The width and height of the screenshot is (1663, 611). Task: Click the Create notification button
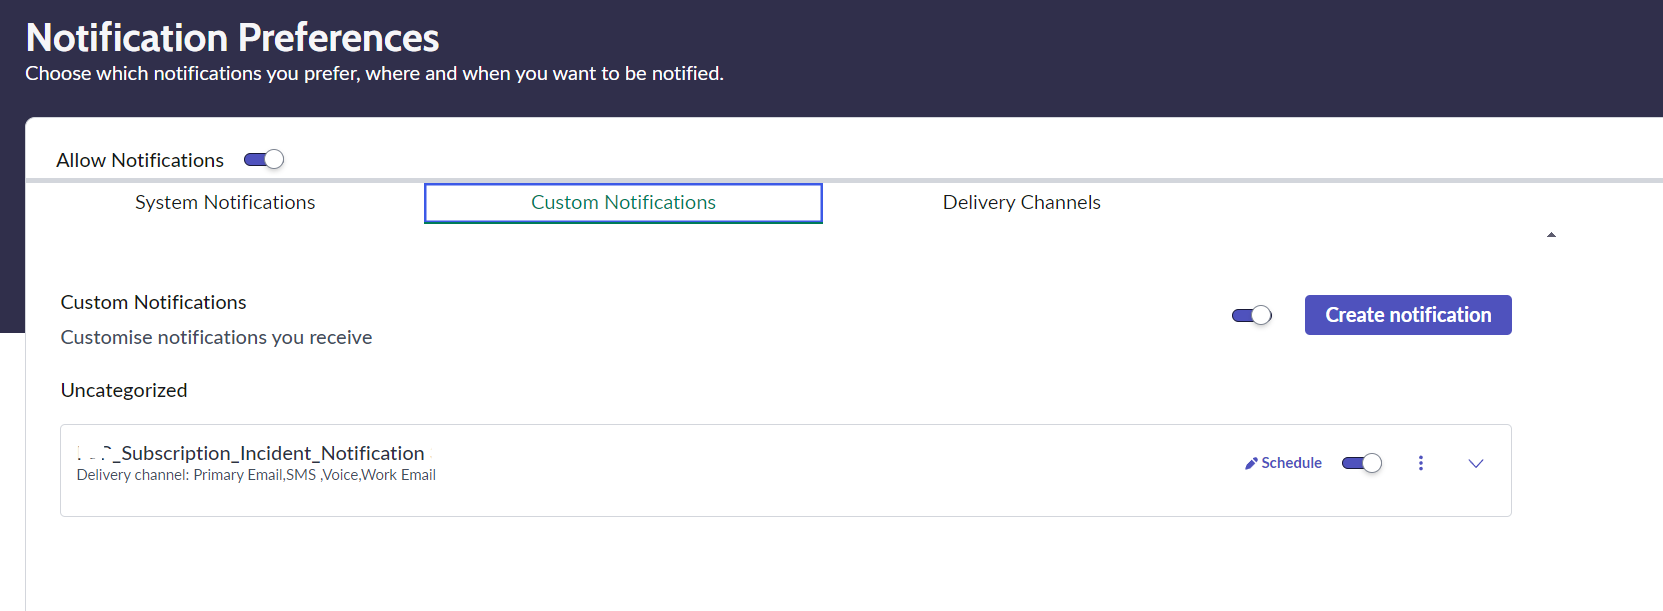(1407, 315)
